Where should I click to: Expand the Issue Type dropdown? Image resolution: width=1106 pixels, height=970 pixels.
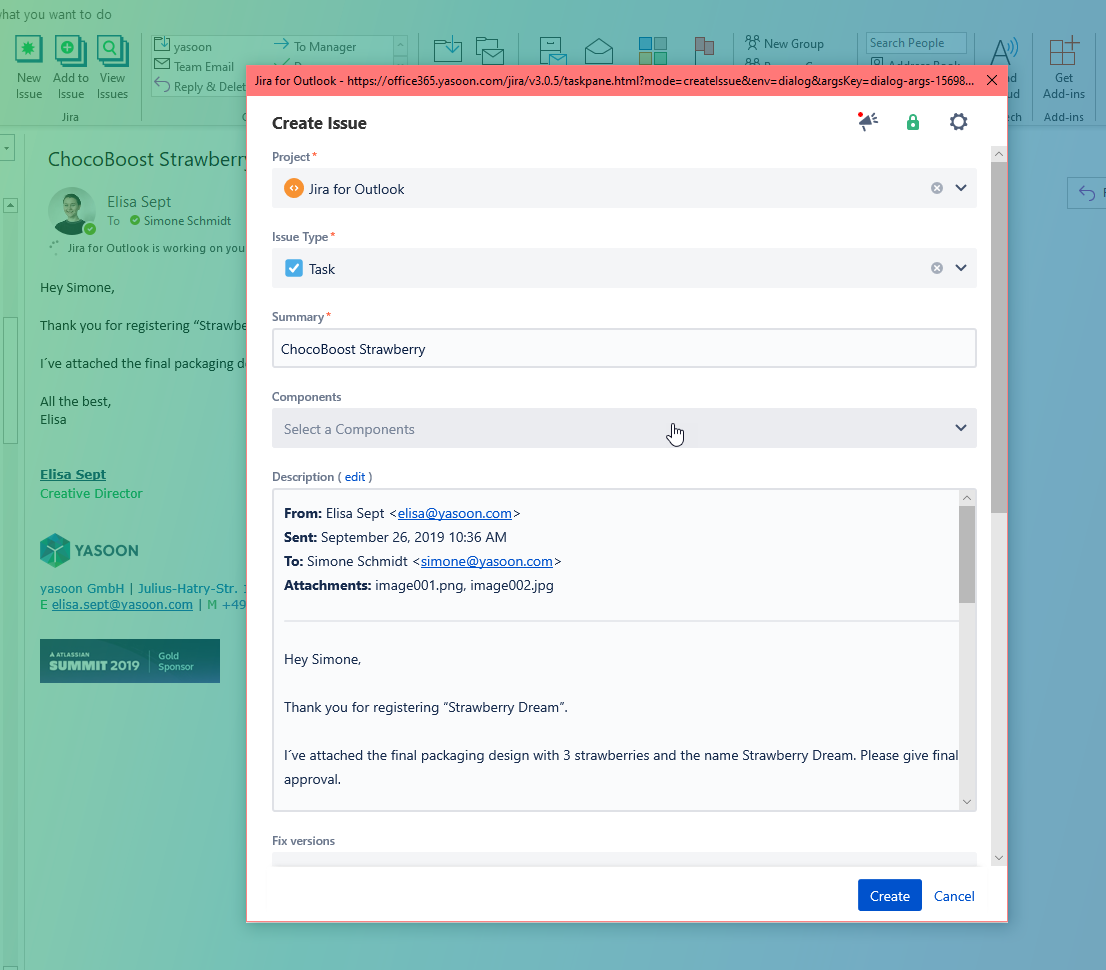click(961, 268)
